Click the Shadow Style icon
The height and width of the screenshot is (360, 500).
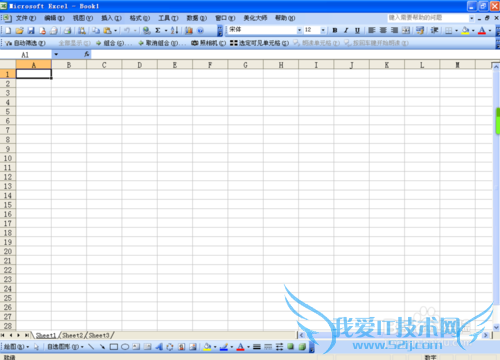(x=291, y=347)
